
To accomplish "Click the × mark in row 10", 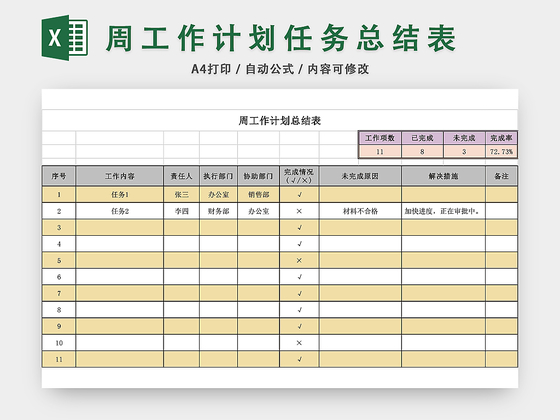I will 299,343.
